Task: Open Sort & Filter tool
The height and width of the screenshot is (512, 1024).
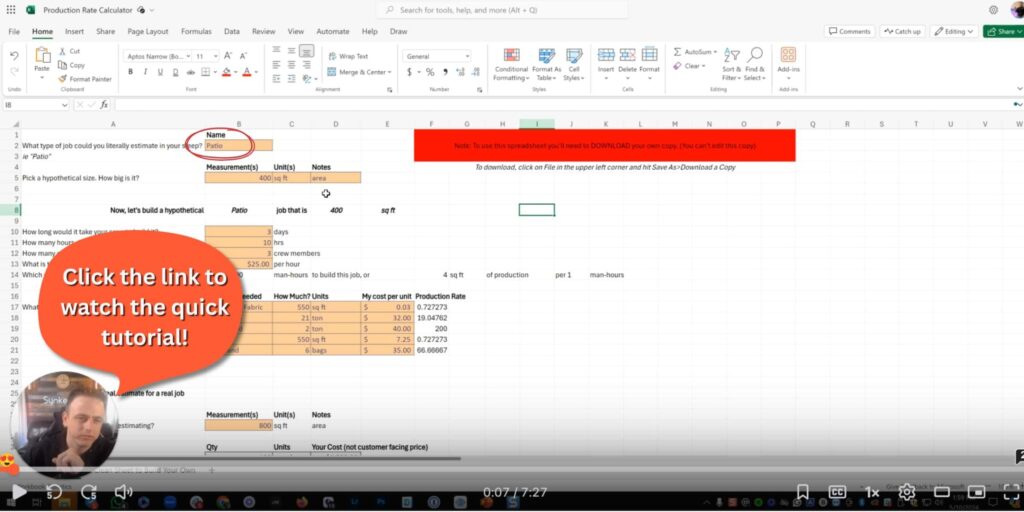Action: [x=730, y=63]
